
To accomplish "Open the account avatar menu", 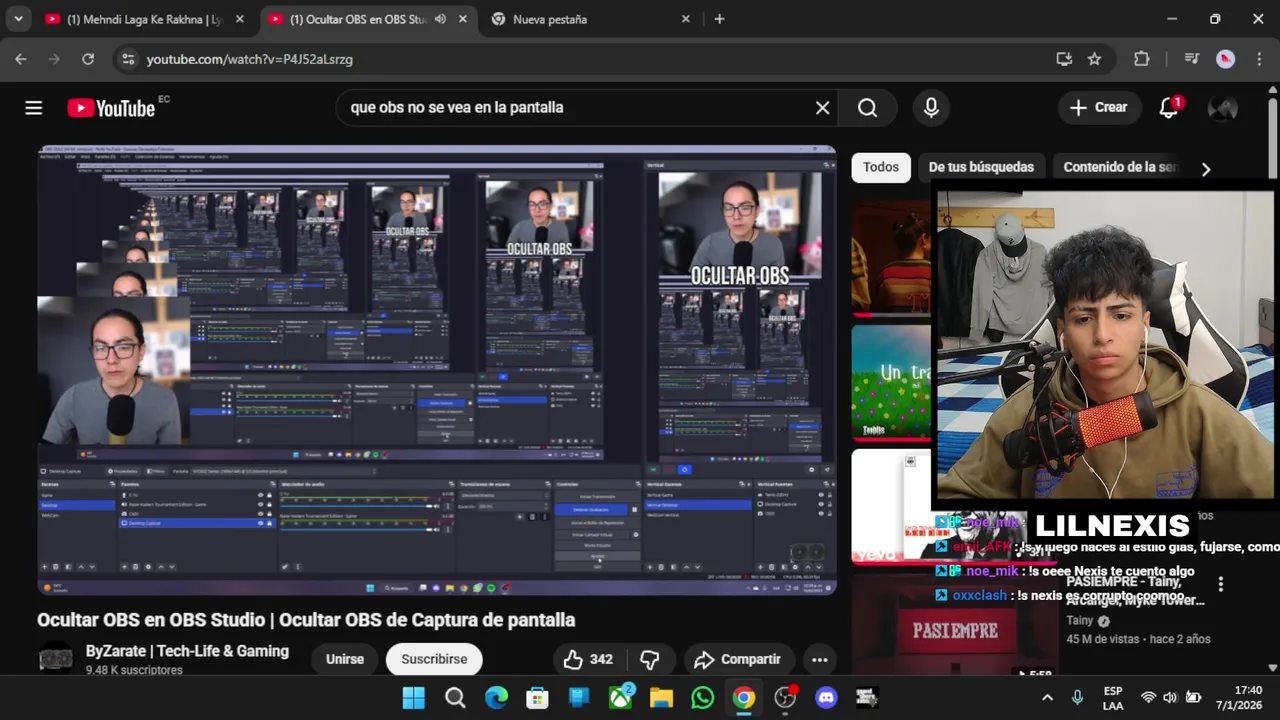I will [1222, 108].
